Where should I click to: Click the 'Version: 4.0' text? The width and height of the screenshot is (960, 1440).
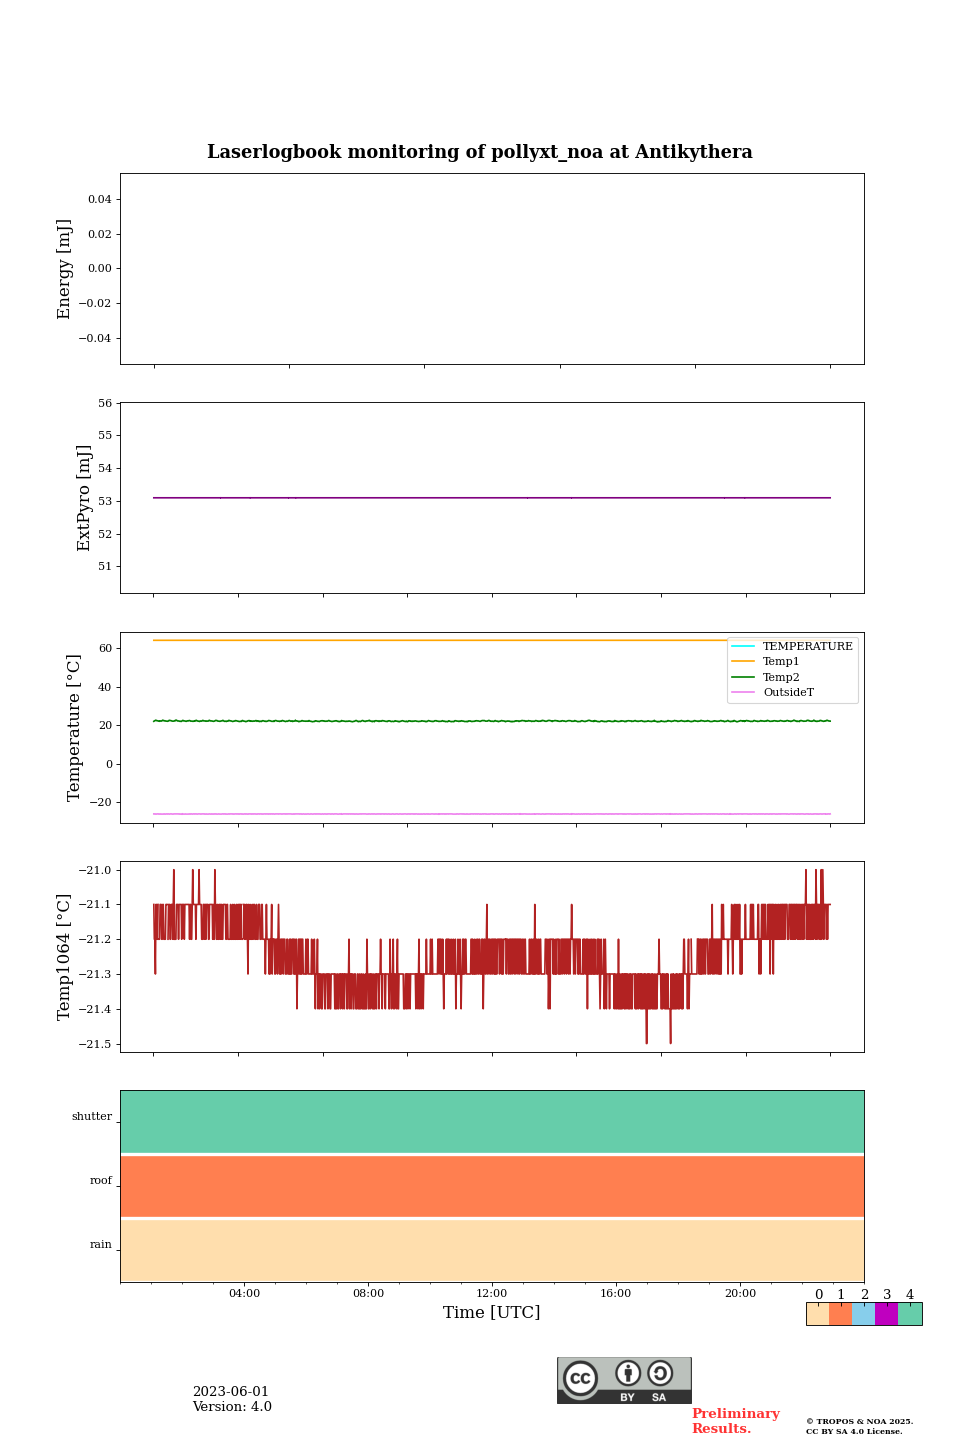(232, 1407)
